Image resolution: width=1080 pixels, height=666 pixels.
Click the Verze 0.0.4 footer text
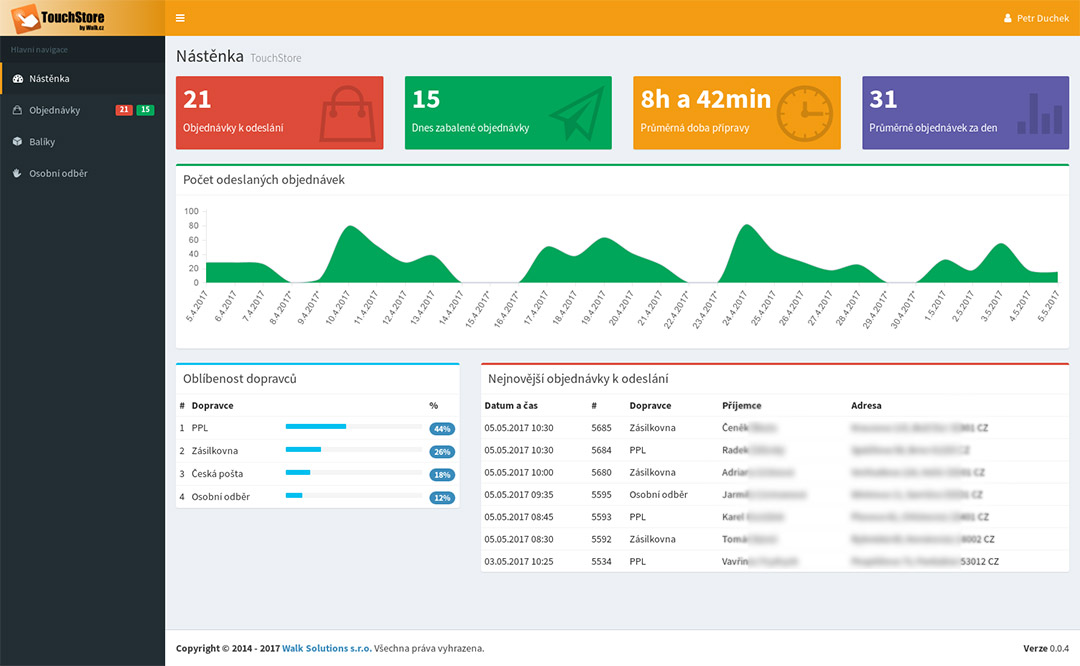1046,648
